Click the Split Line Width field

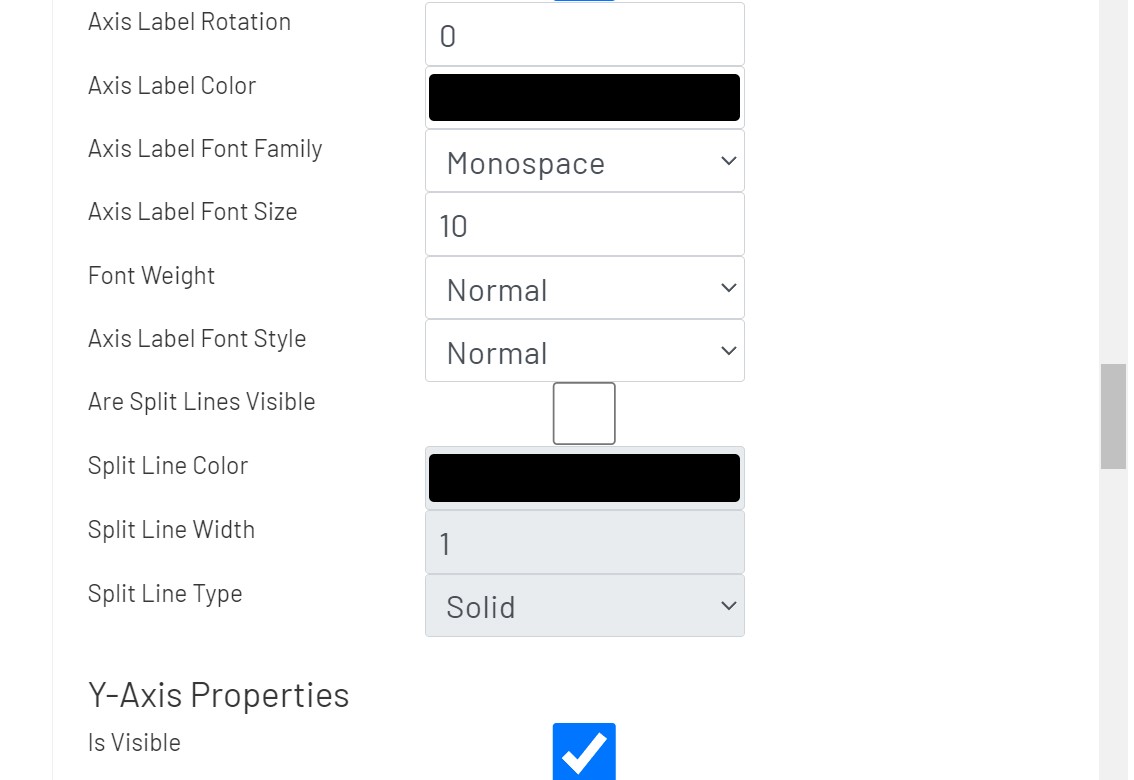(x=584, y=542)
